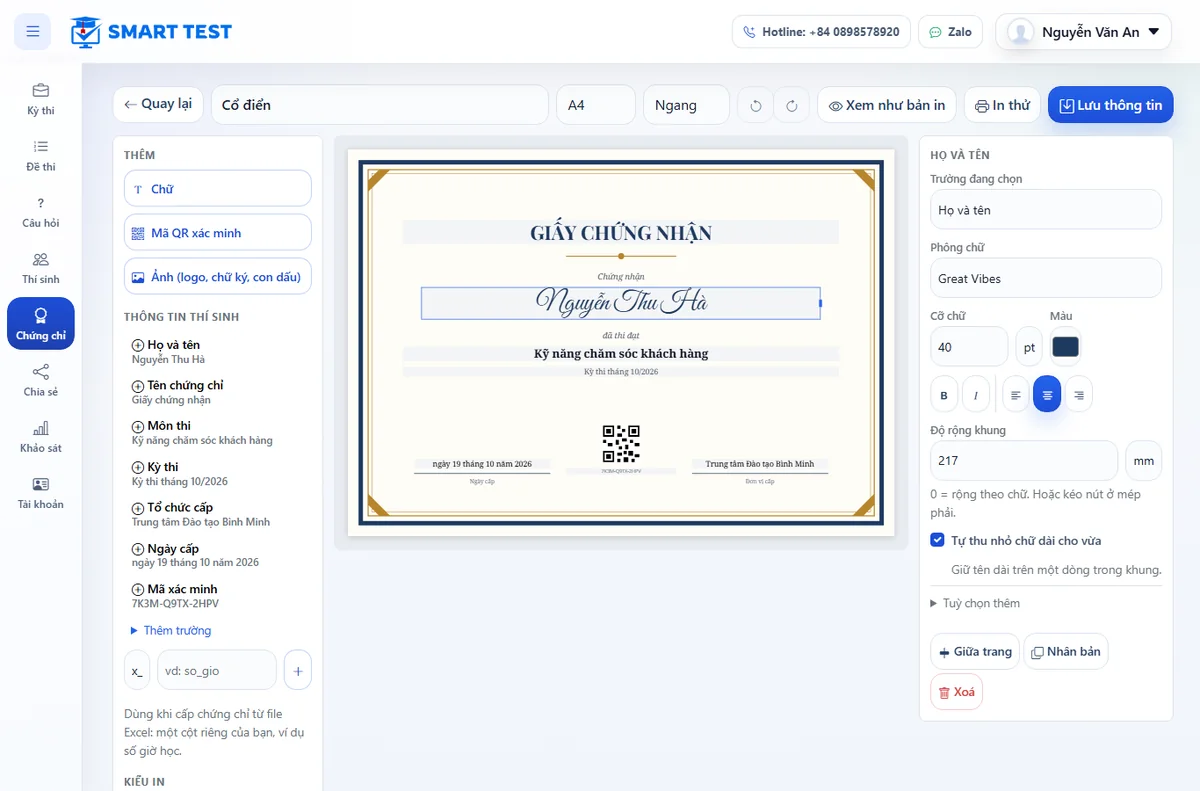The image size is (1200, 791).
Task: Expand Thêm trường disclosure
Action: click(x=171, y=631)
